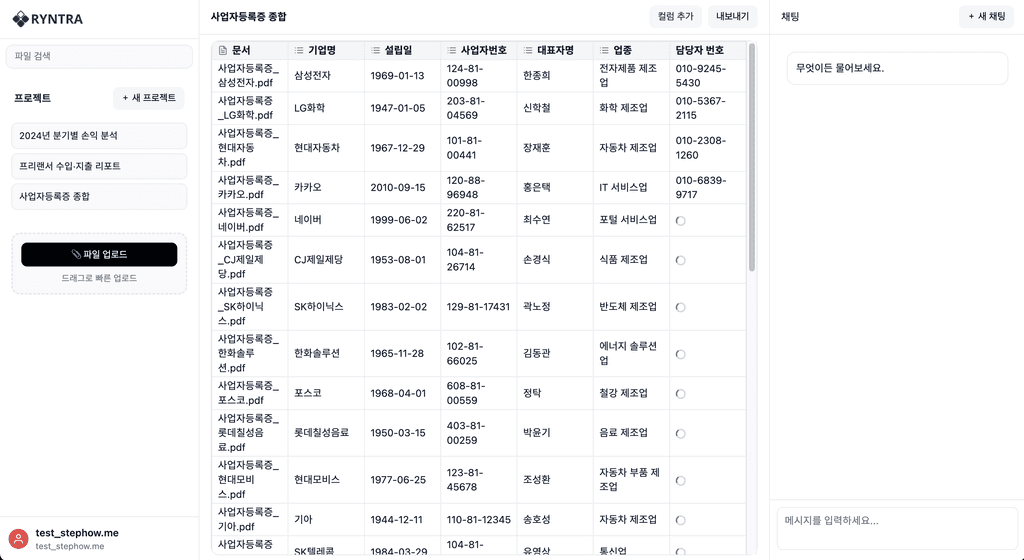
Task: Click the 사업자등록증_삼성전자.pdf document cell
Action: pos(249,76)
